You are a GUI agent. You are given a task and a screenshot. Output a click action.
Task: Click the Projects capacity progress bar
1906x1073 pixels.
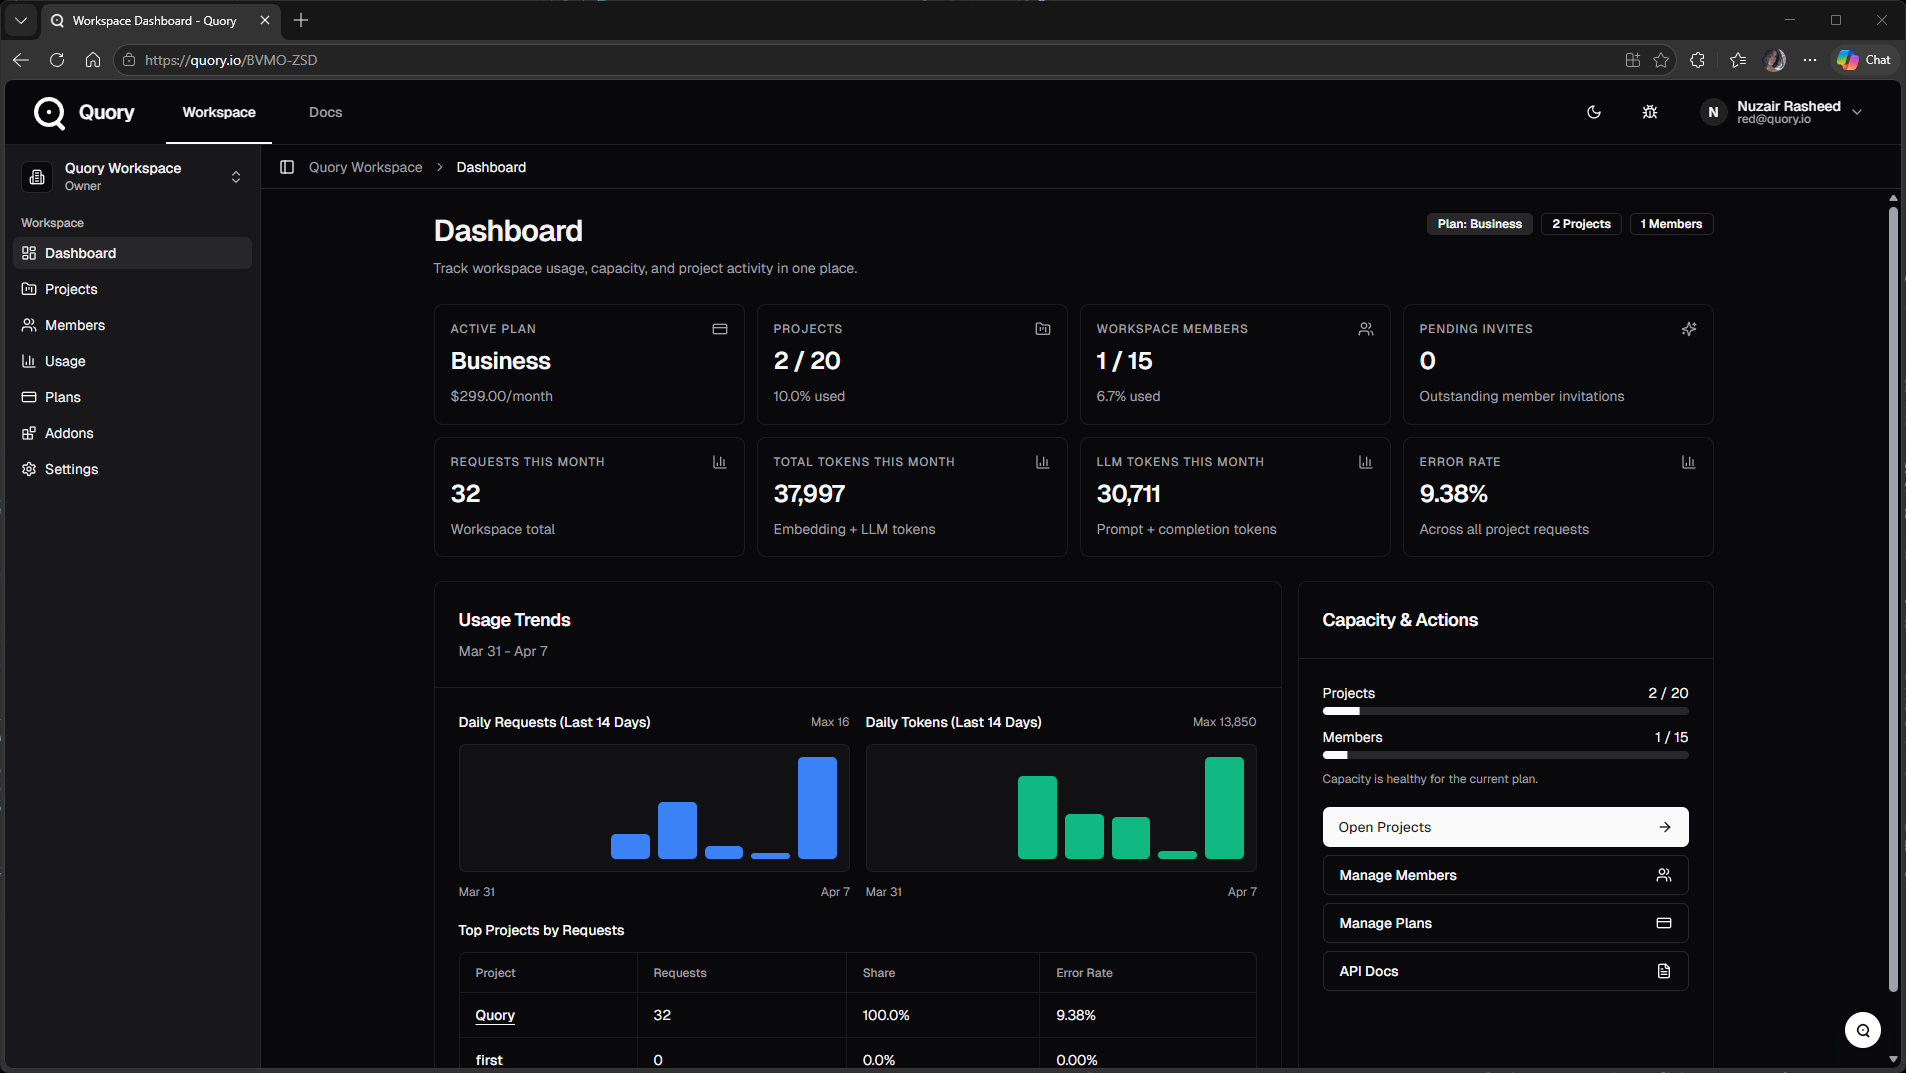pos(1505,711)
